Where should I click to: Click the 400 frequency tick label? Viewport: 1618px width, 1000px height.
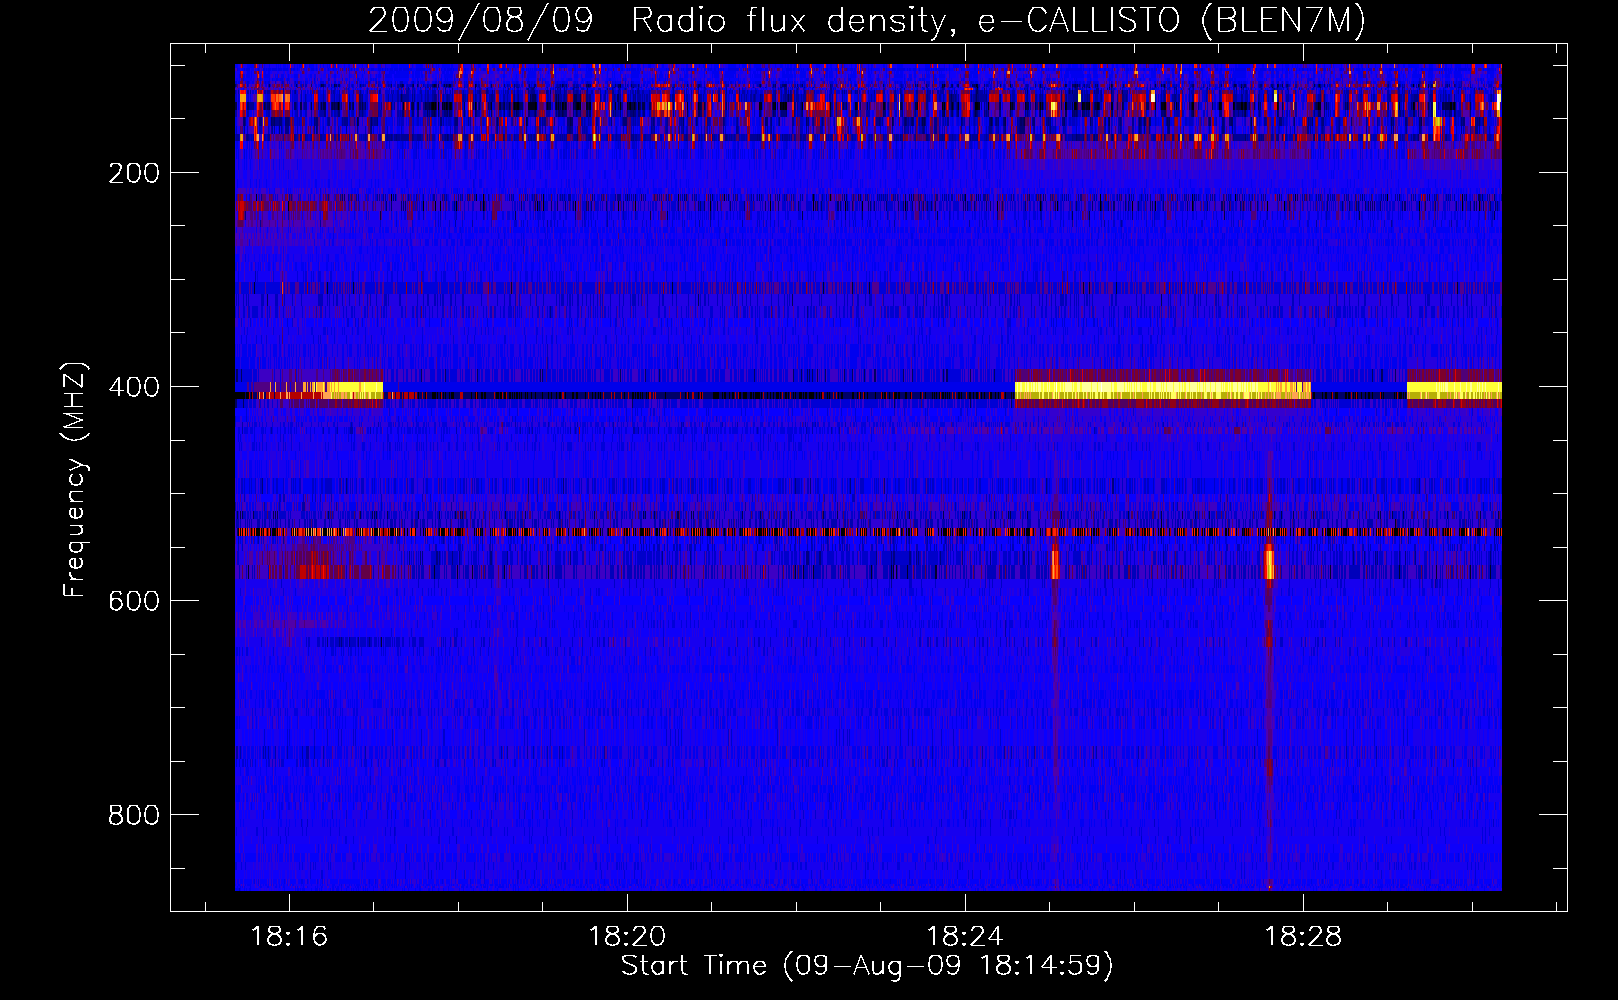click(x=134, y=387)
